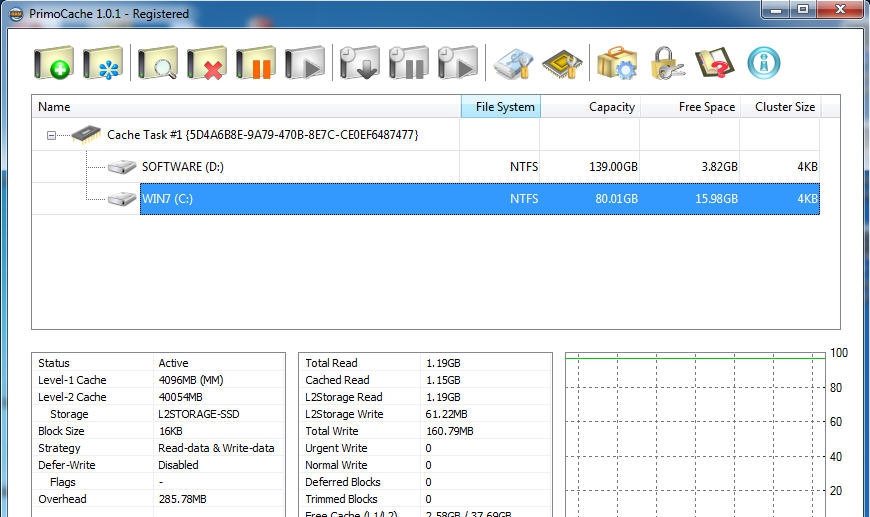Open the memory chip management icon
Screen dimensions: 870x517
tap(561, 63)
